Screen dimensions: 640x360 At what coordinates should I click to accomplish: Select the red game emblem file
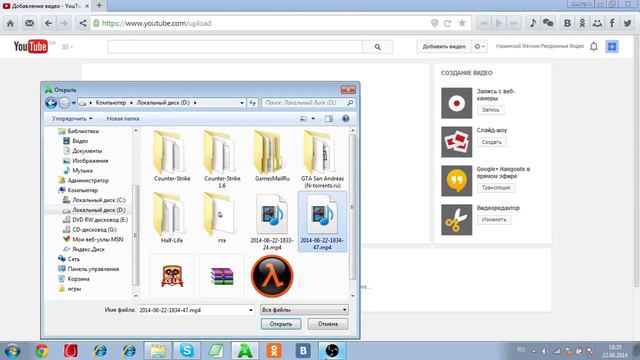pos(172,276)
